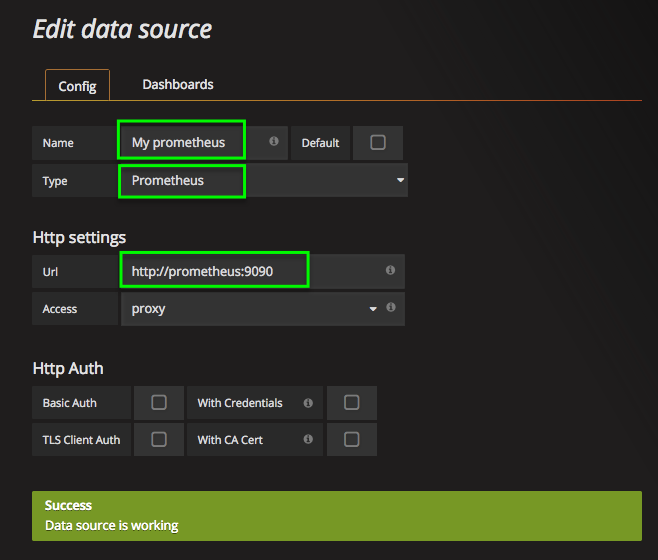Enable the With CA Cert checkbox
This screenshot has width=658, height=560.
(x=352, y=440)
